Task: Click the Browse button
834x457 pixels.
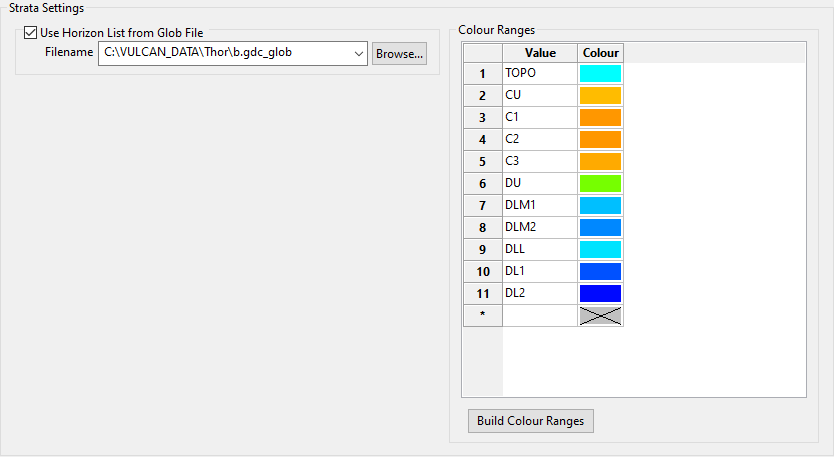Action: pyautogui.click(x=399, y=53)
